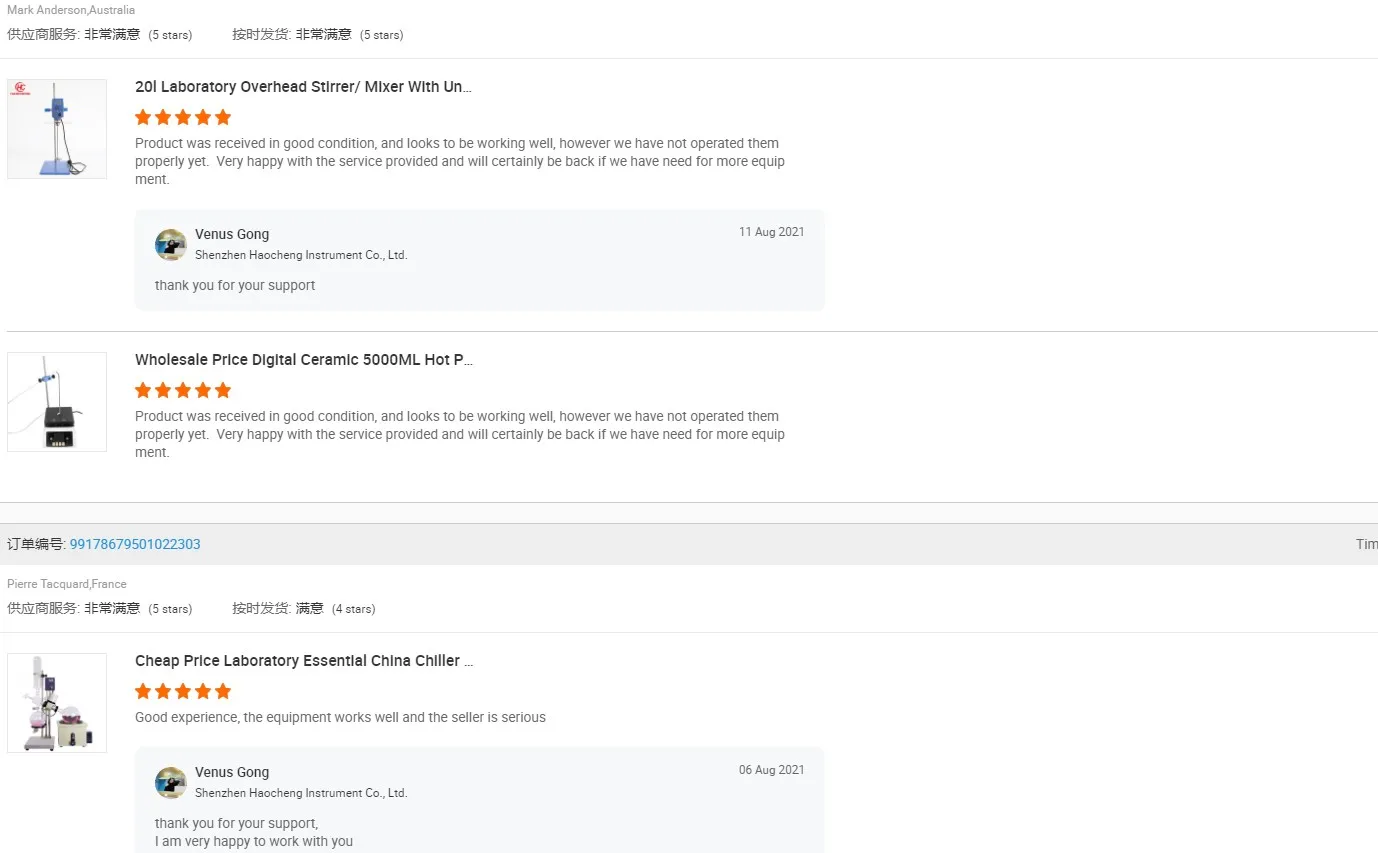Click the star rating under the Overhead Stirrer title
Screen dimensions: 1378x853
(183, 117)
